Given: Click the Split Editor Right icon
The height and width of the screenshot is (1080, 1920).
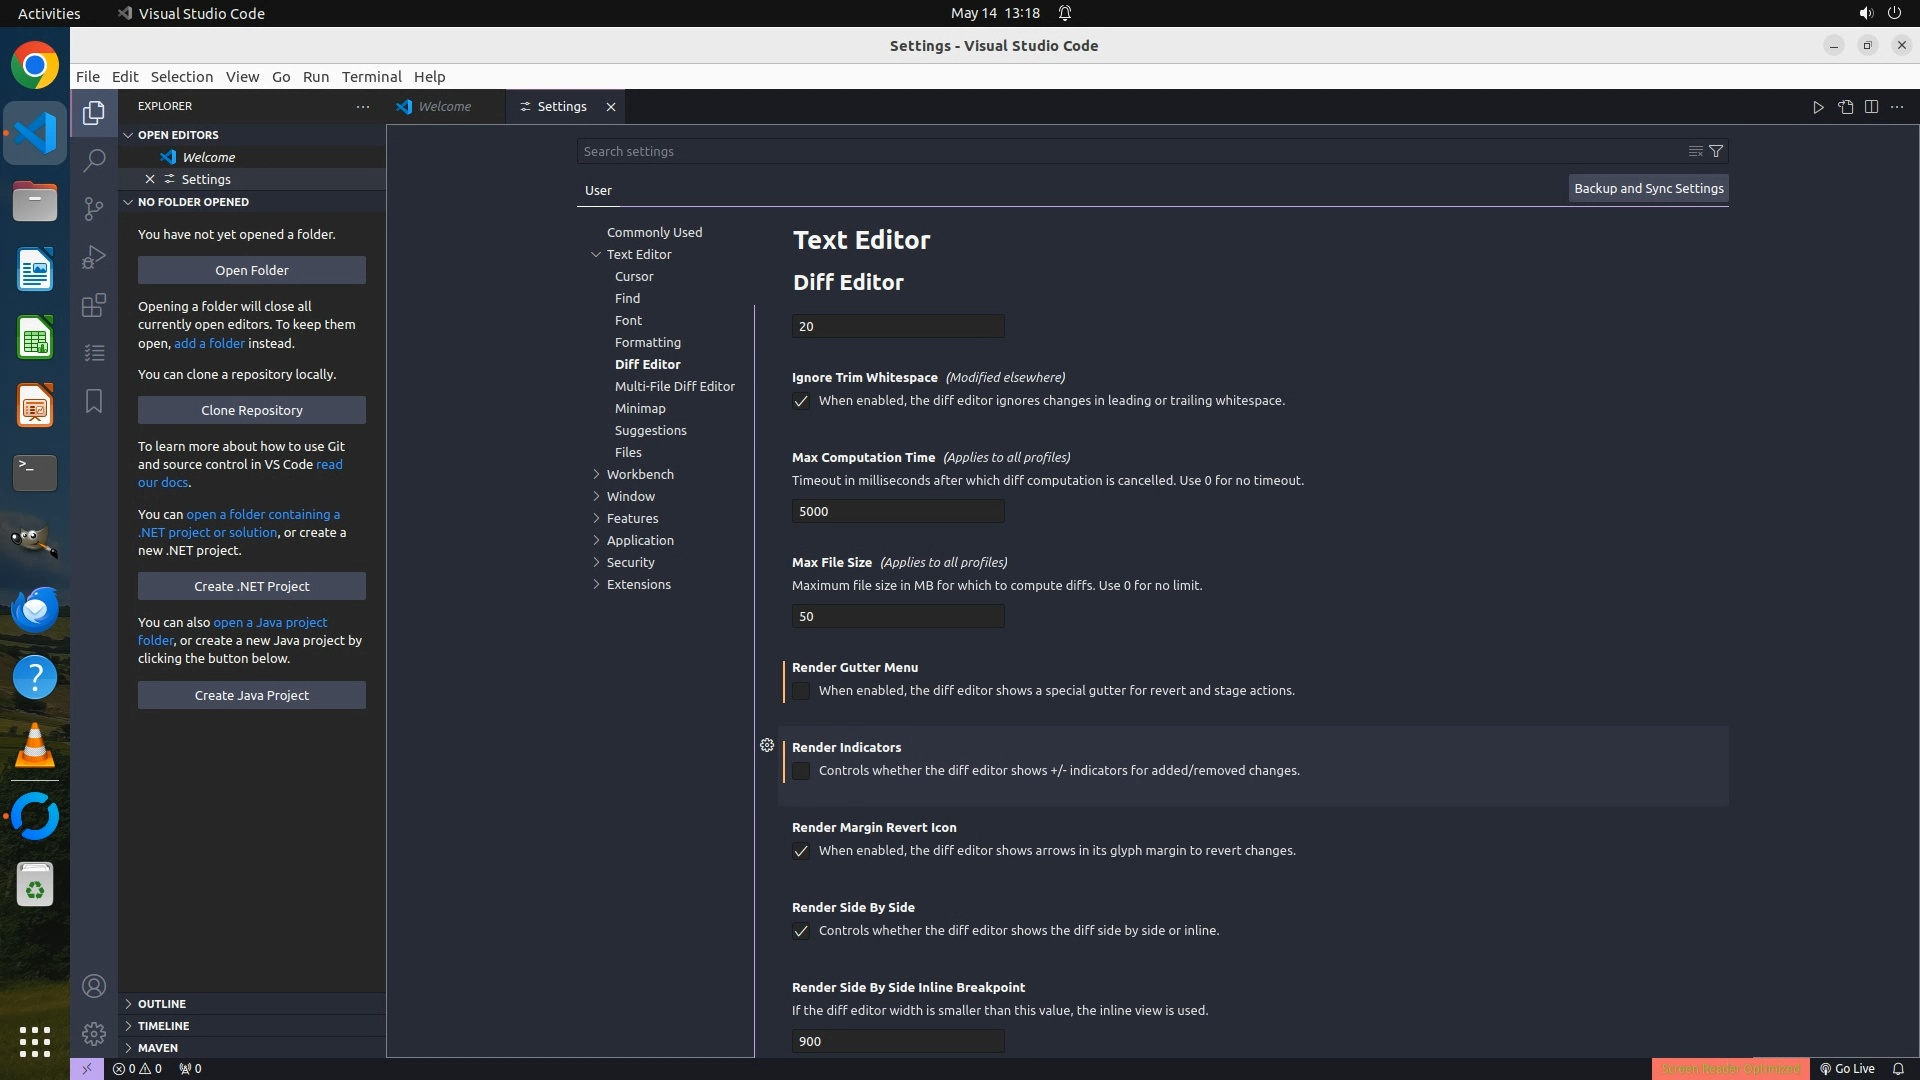Looking at the screenshot, I should (x=1871, y=107).
